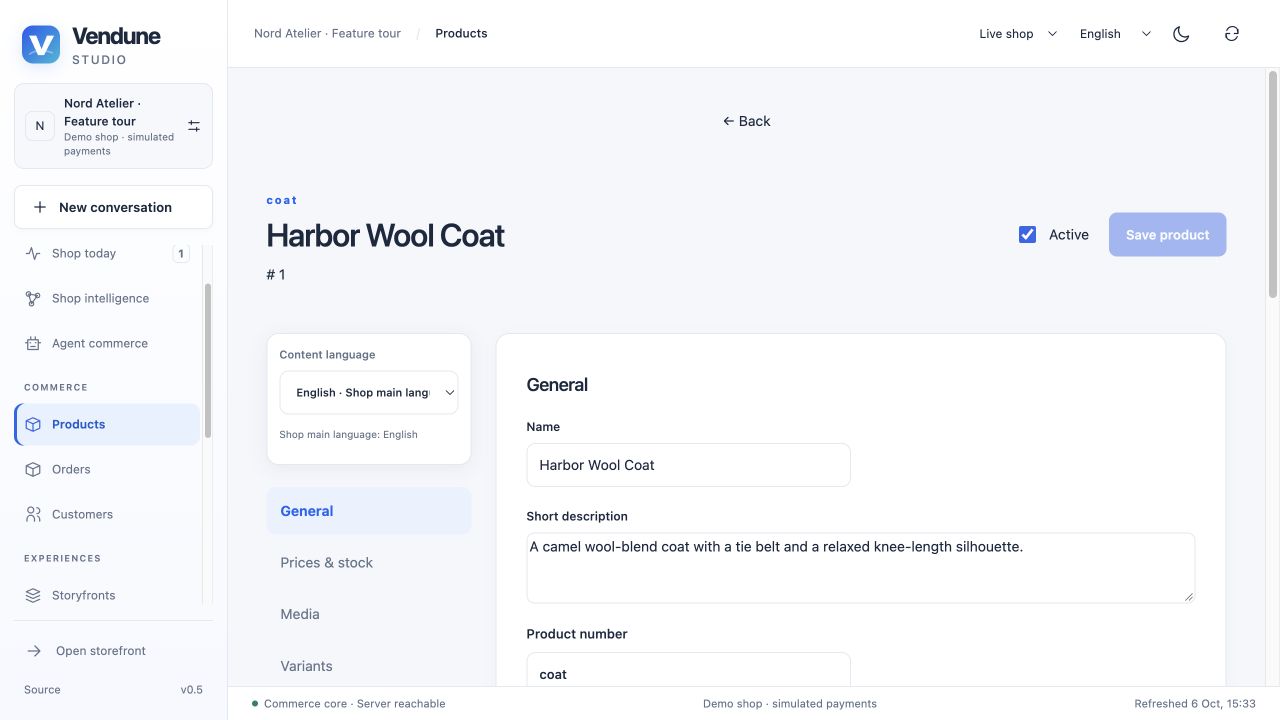Click the N shop avatar badge
This screenshot has width=1280, height=720.
pos(40,126)
